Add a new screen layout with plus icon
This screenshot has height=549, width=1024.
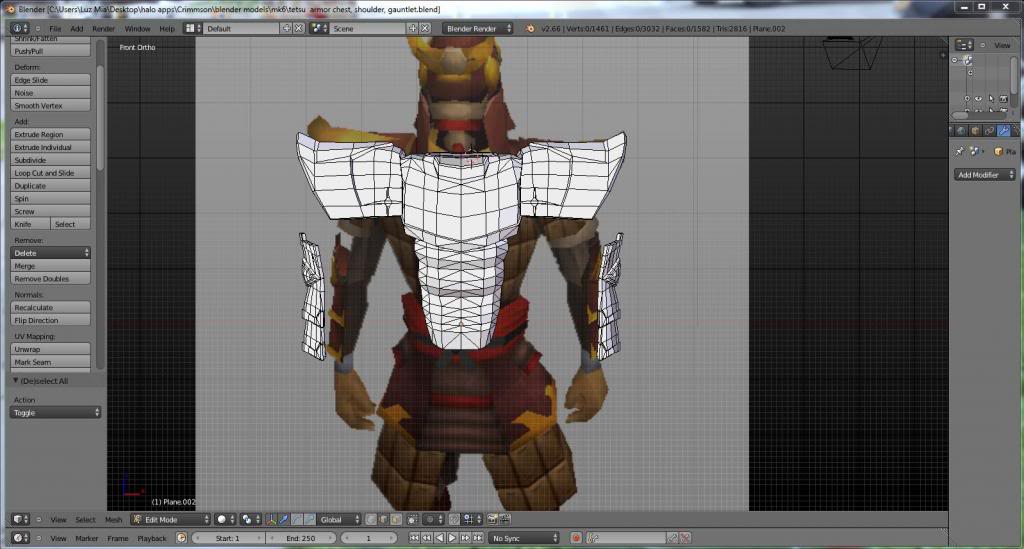click(287, 28)
